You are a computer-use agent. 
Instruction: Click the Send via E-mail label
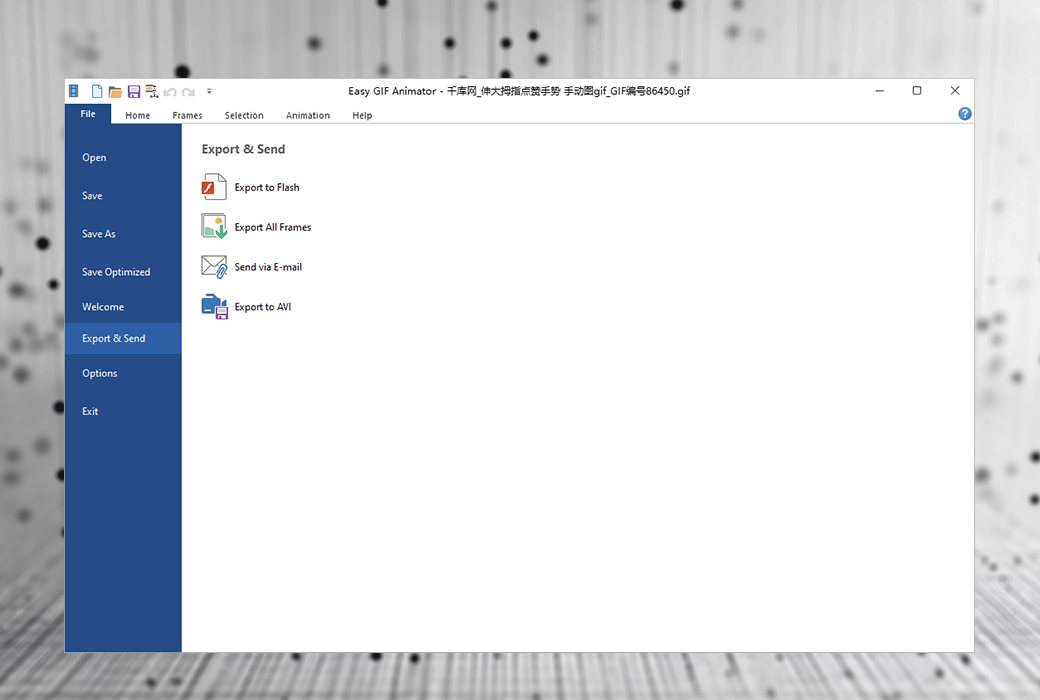[268, 267]
